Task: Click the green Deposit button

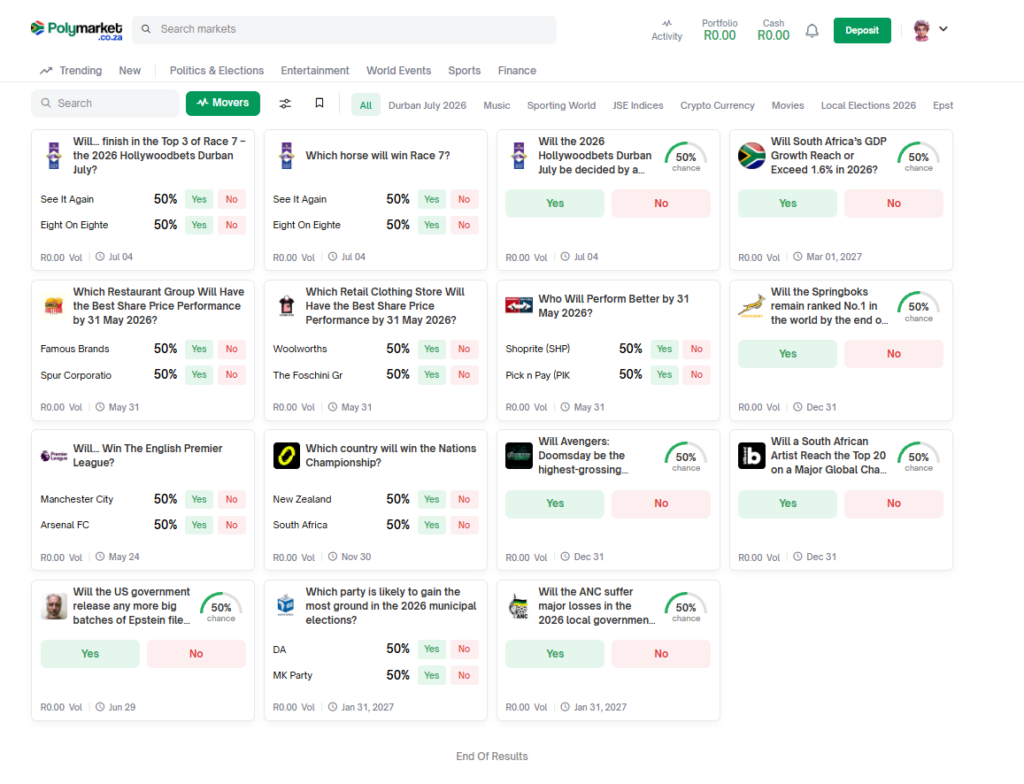Action: pyautogui.click(x=862, y=31)
